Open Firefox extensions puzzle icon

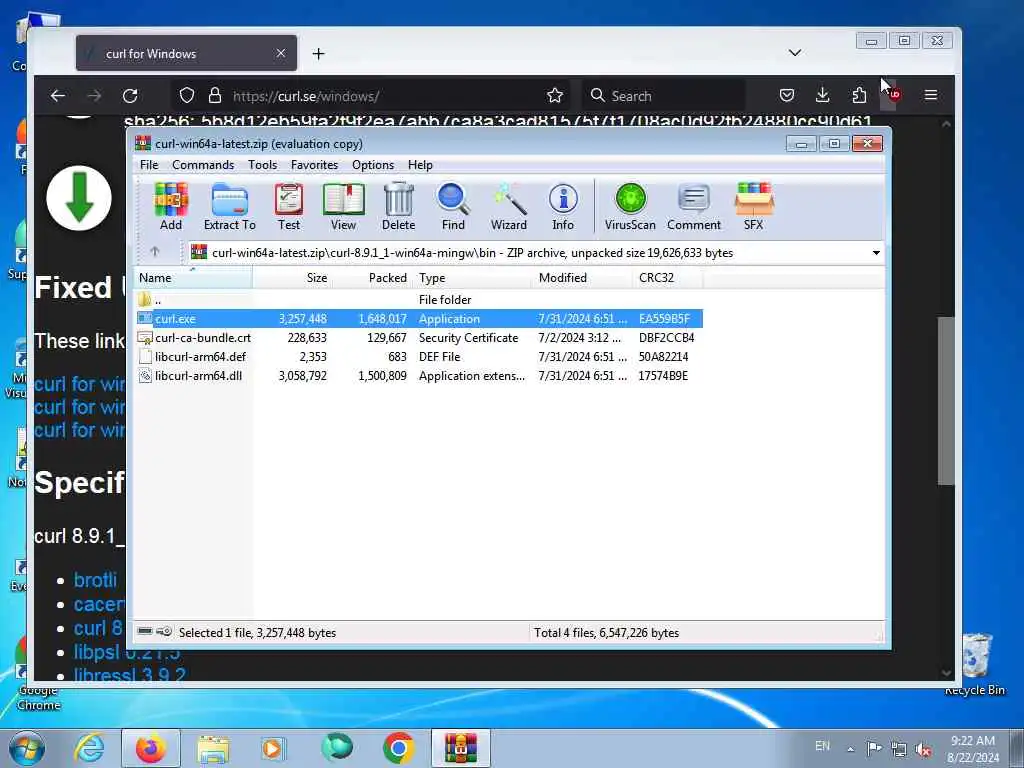click(x=859, y=95)
